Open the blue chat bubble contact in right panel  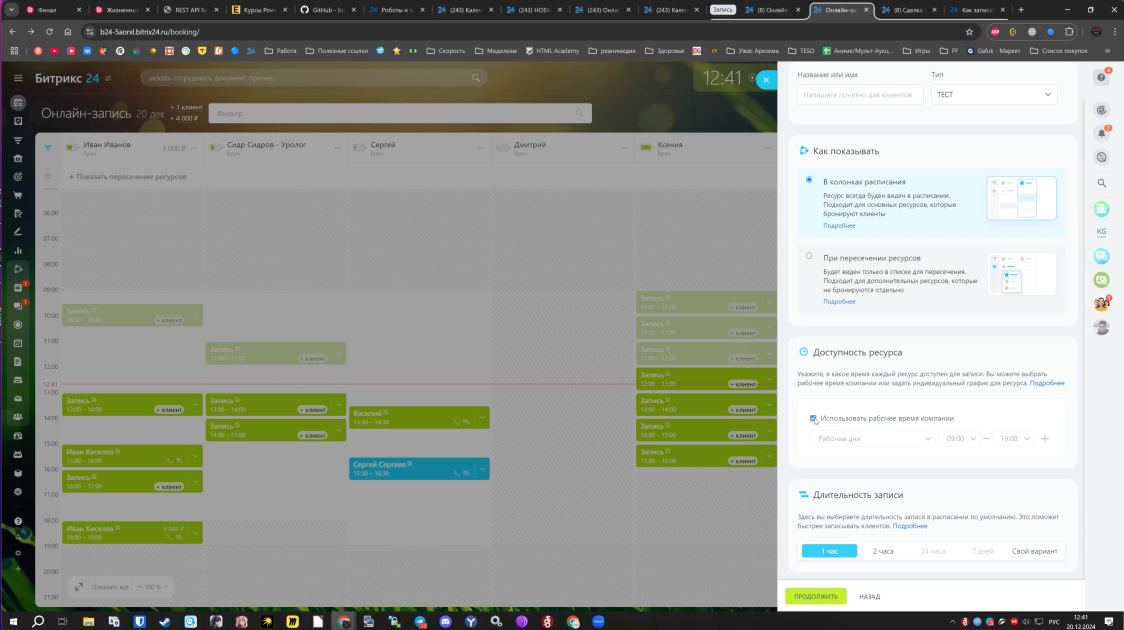click(x=1102, y=257)
